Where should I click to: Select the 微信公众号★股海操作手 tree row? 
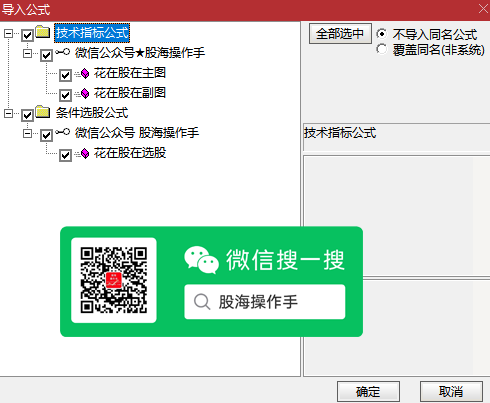point(140,53)
